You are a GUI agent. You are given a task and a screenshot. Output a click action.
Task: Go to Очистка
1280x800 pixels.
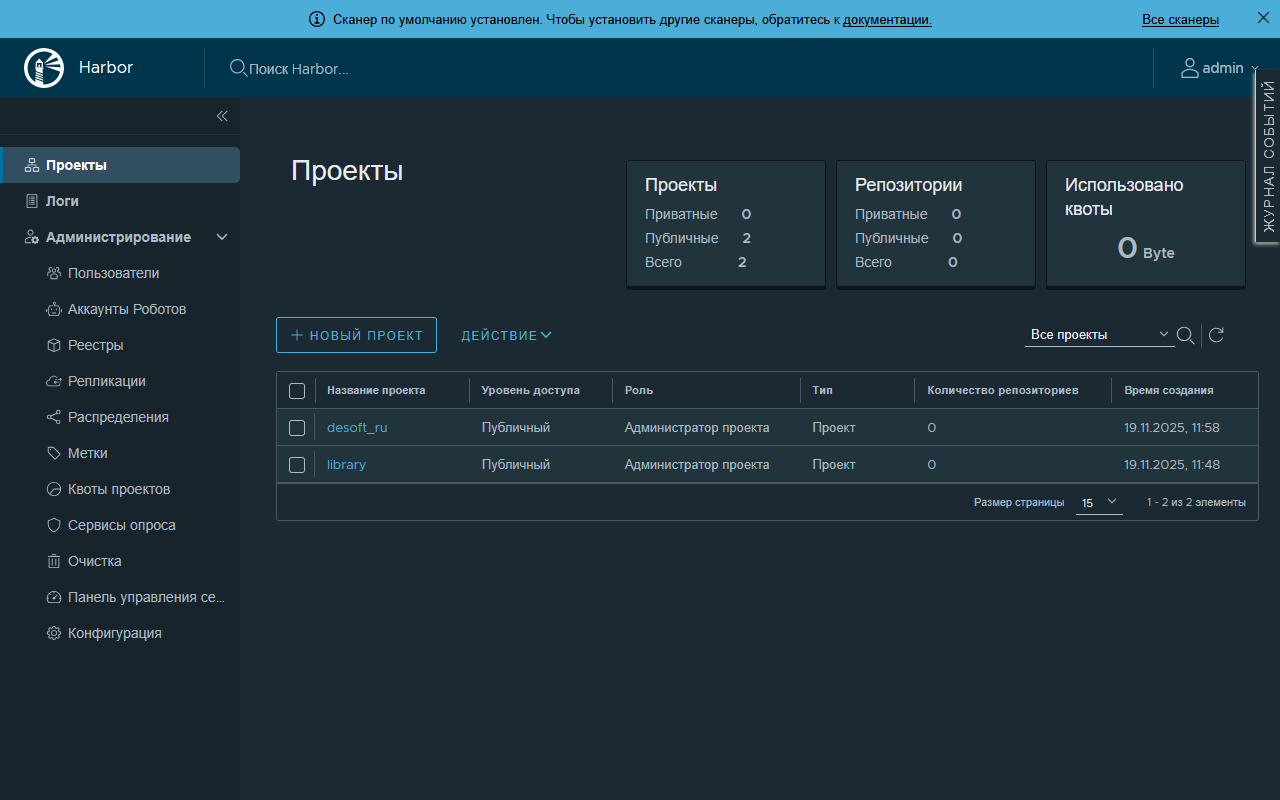point(95,561)
